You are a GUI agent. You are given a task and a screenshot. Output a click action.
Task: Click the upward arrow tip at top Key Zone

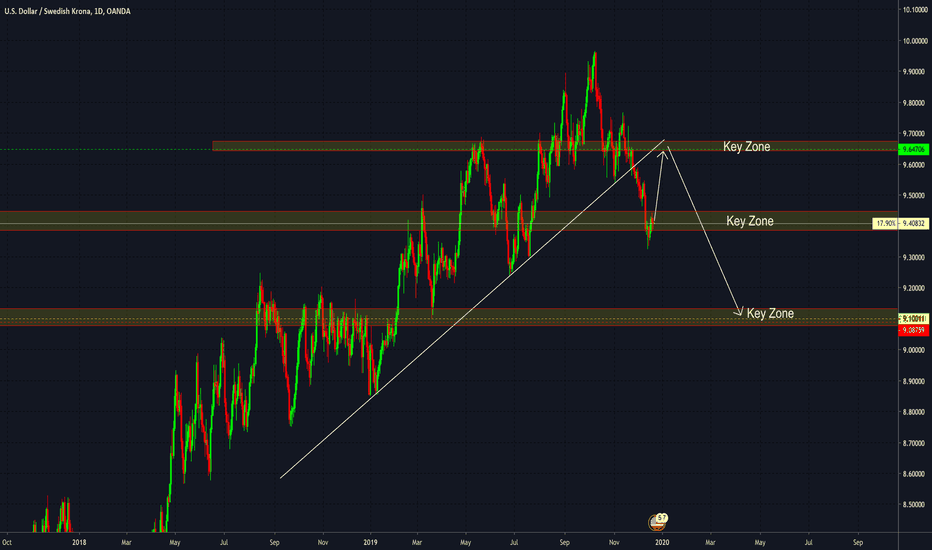tap(663, 151)
